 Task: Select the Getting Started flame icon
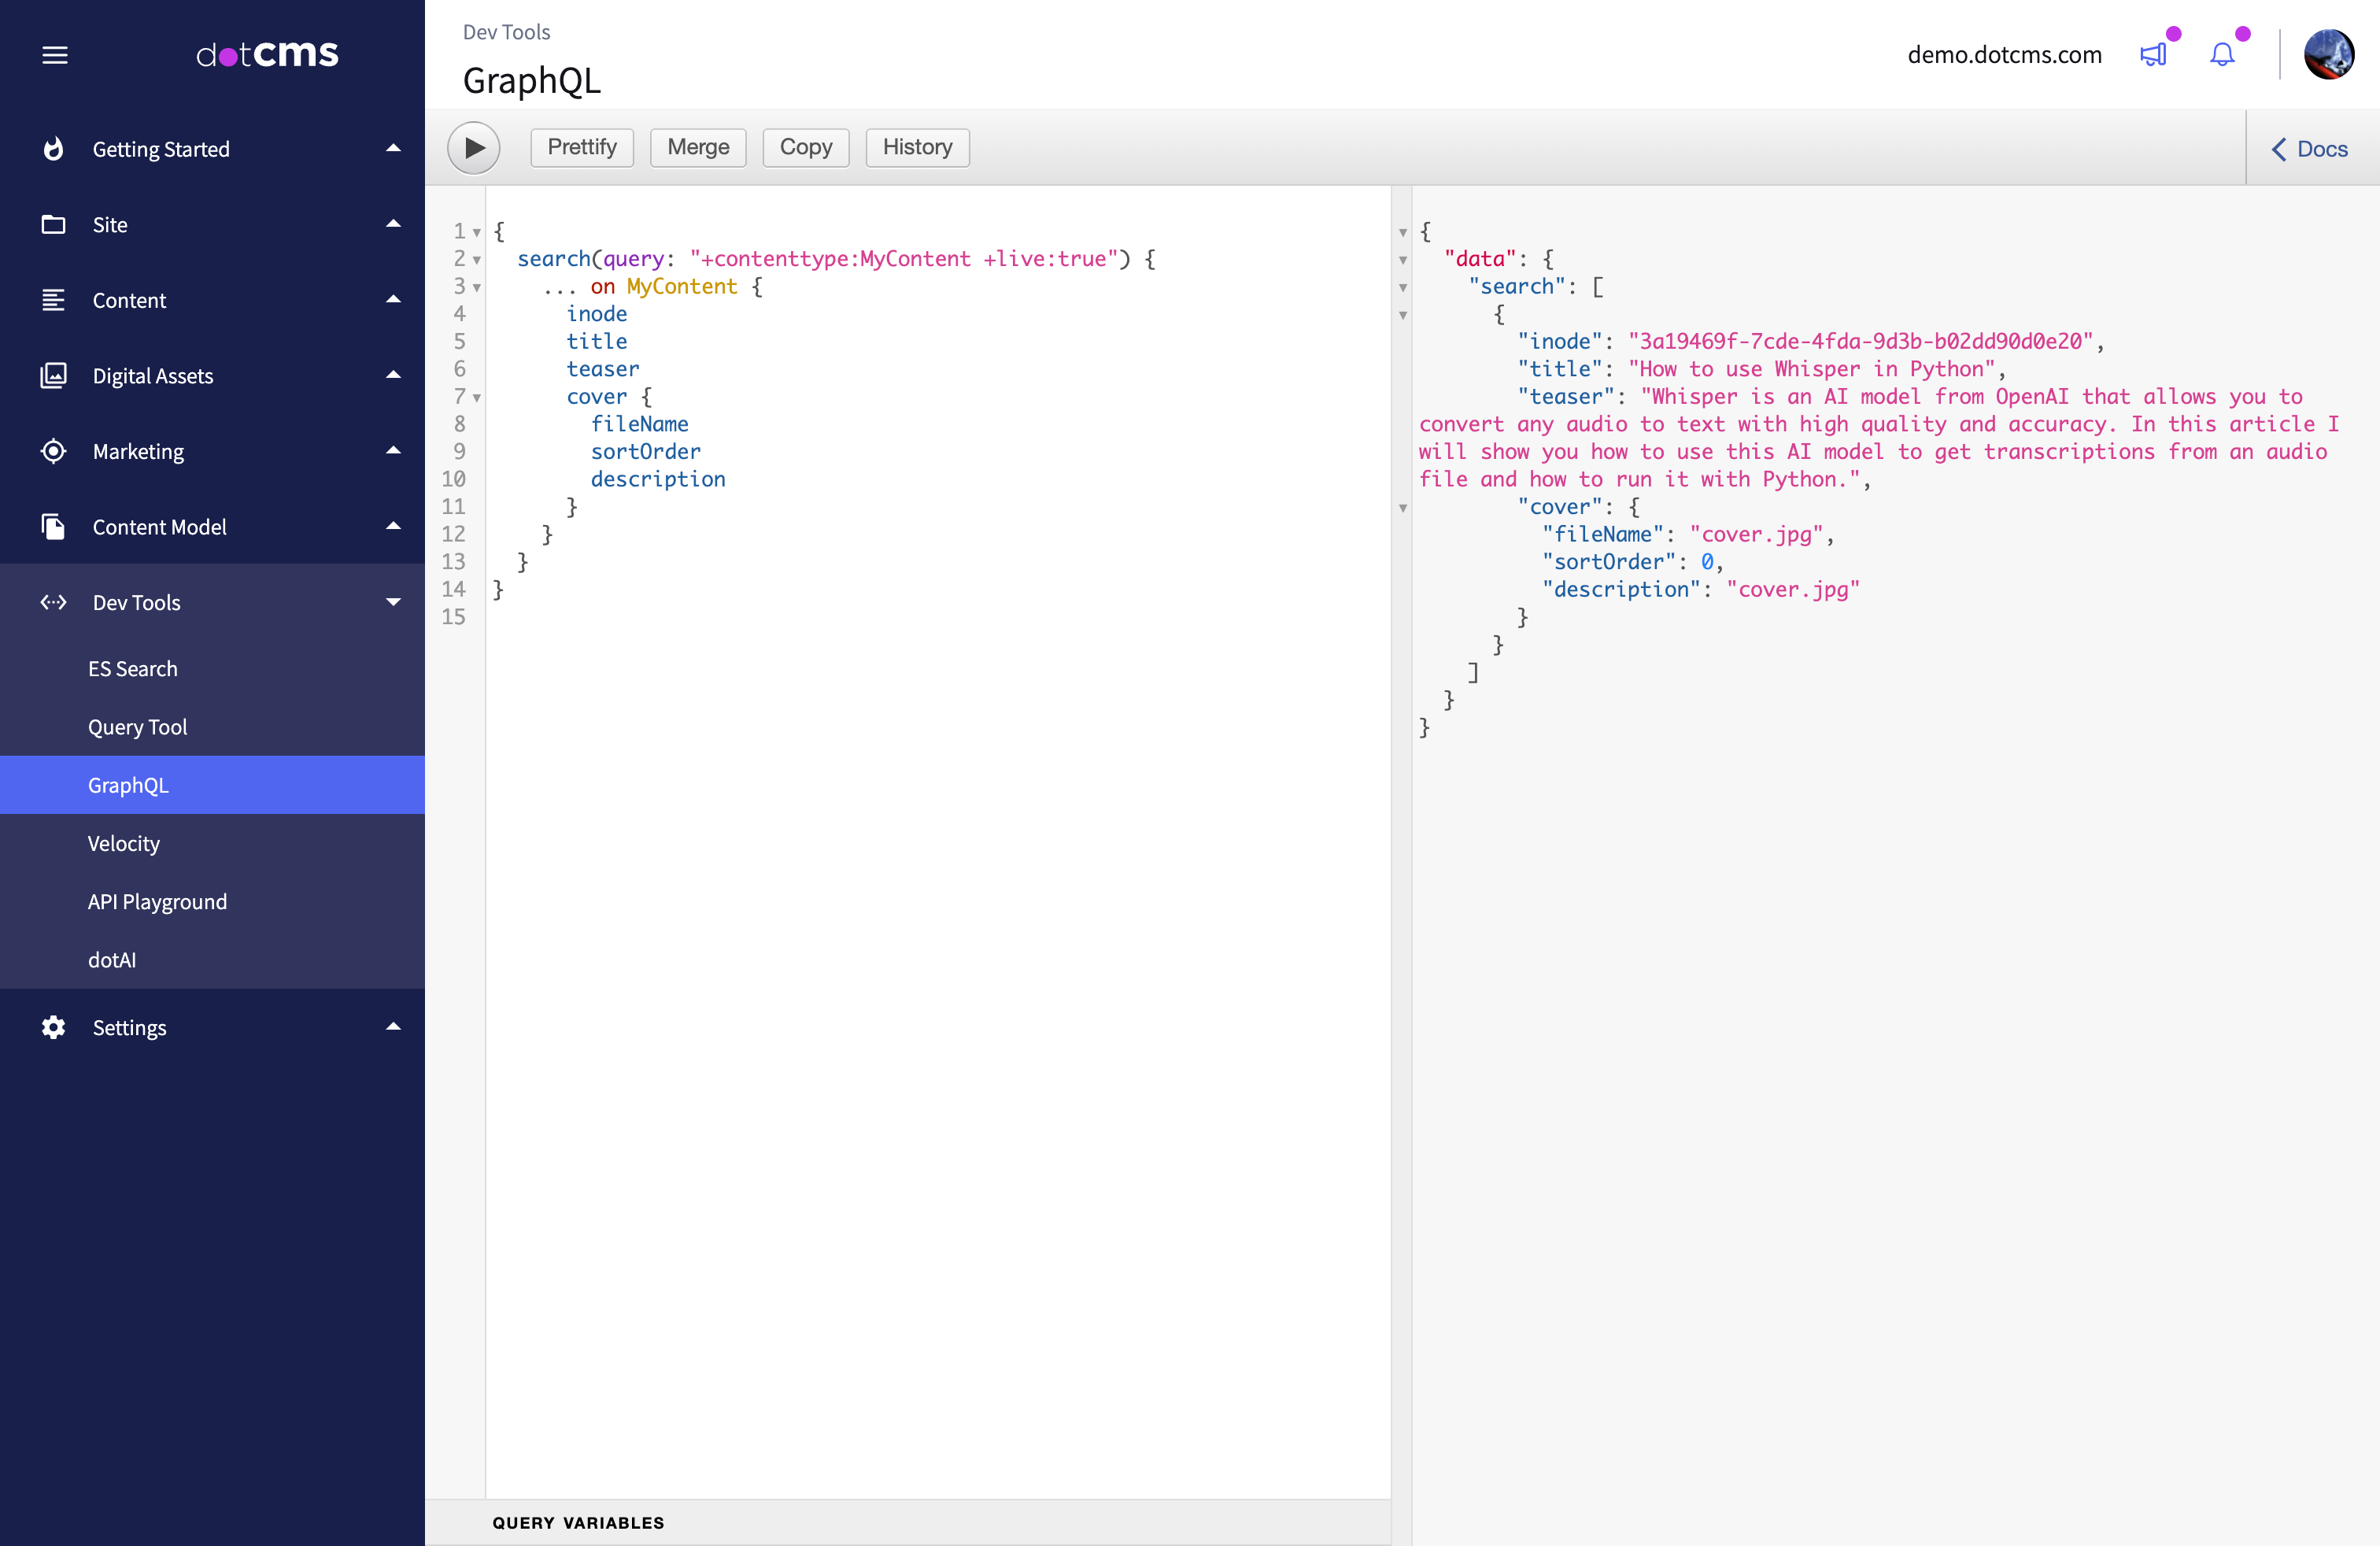point(53,148)
